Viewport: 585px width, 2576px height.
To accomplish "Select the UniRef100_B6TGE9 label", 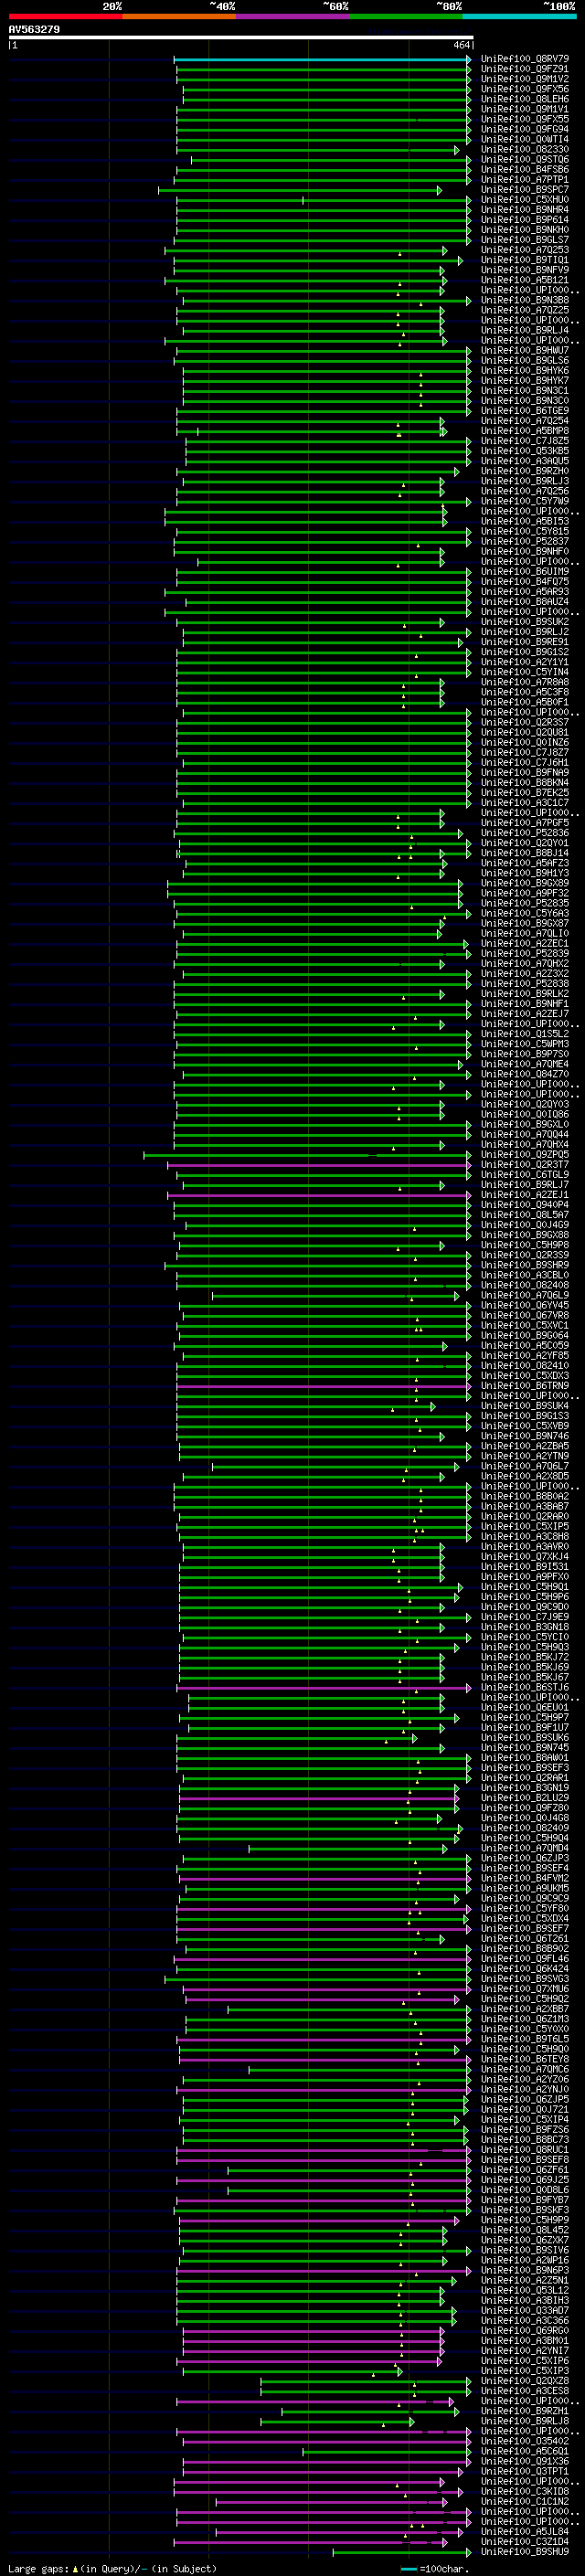I will (525, 411).
